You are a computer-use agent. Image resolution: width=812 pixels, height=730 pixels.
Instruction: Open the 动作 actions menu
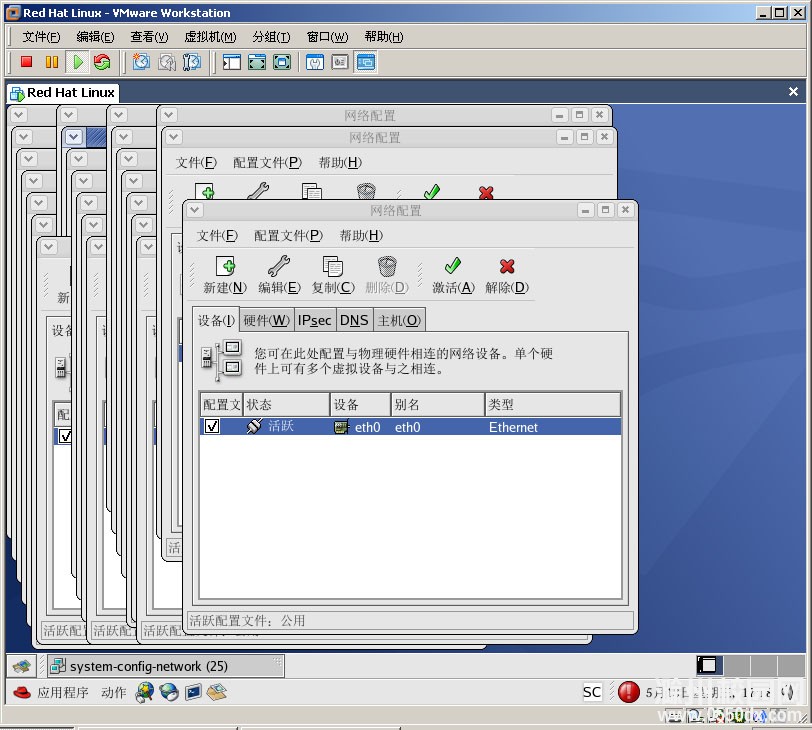[x=113, y=692]
